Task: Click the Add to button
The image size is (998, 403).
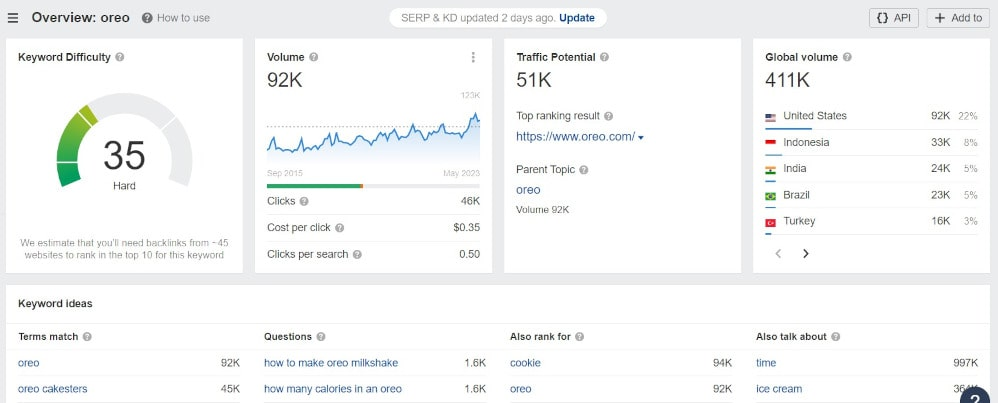Action: point(958,18)
